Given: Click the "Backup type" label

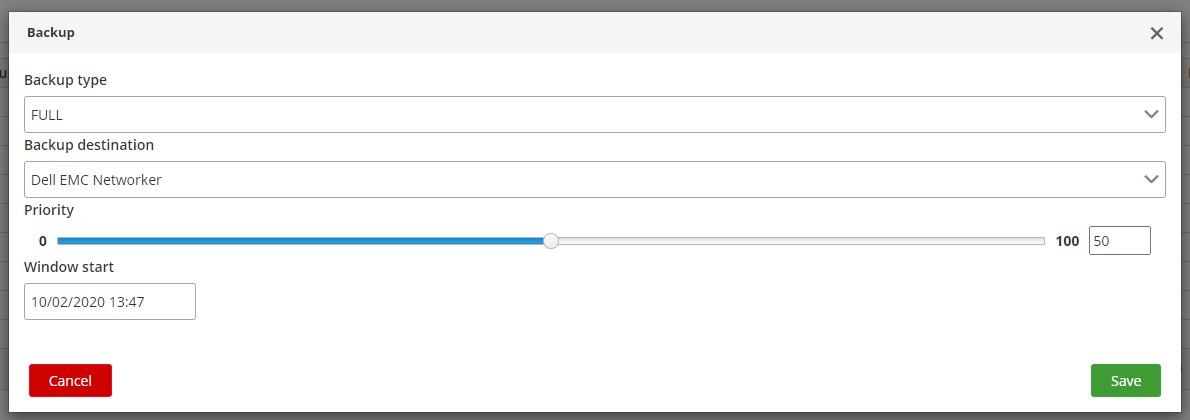Looking at the screenshot, I should (x=65, y=80).
